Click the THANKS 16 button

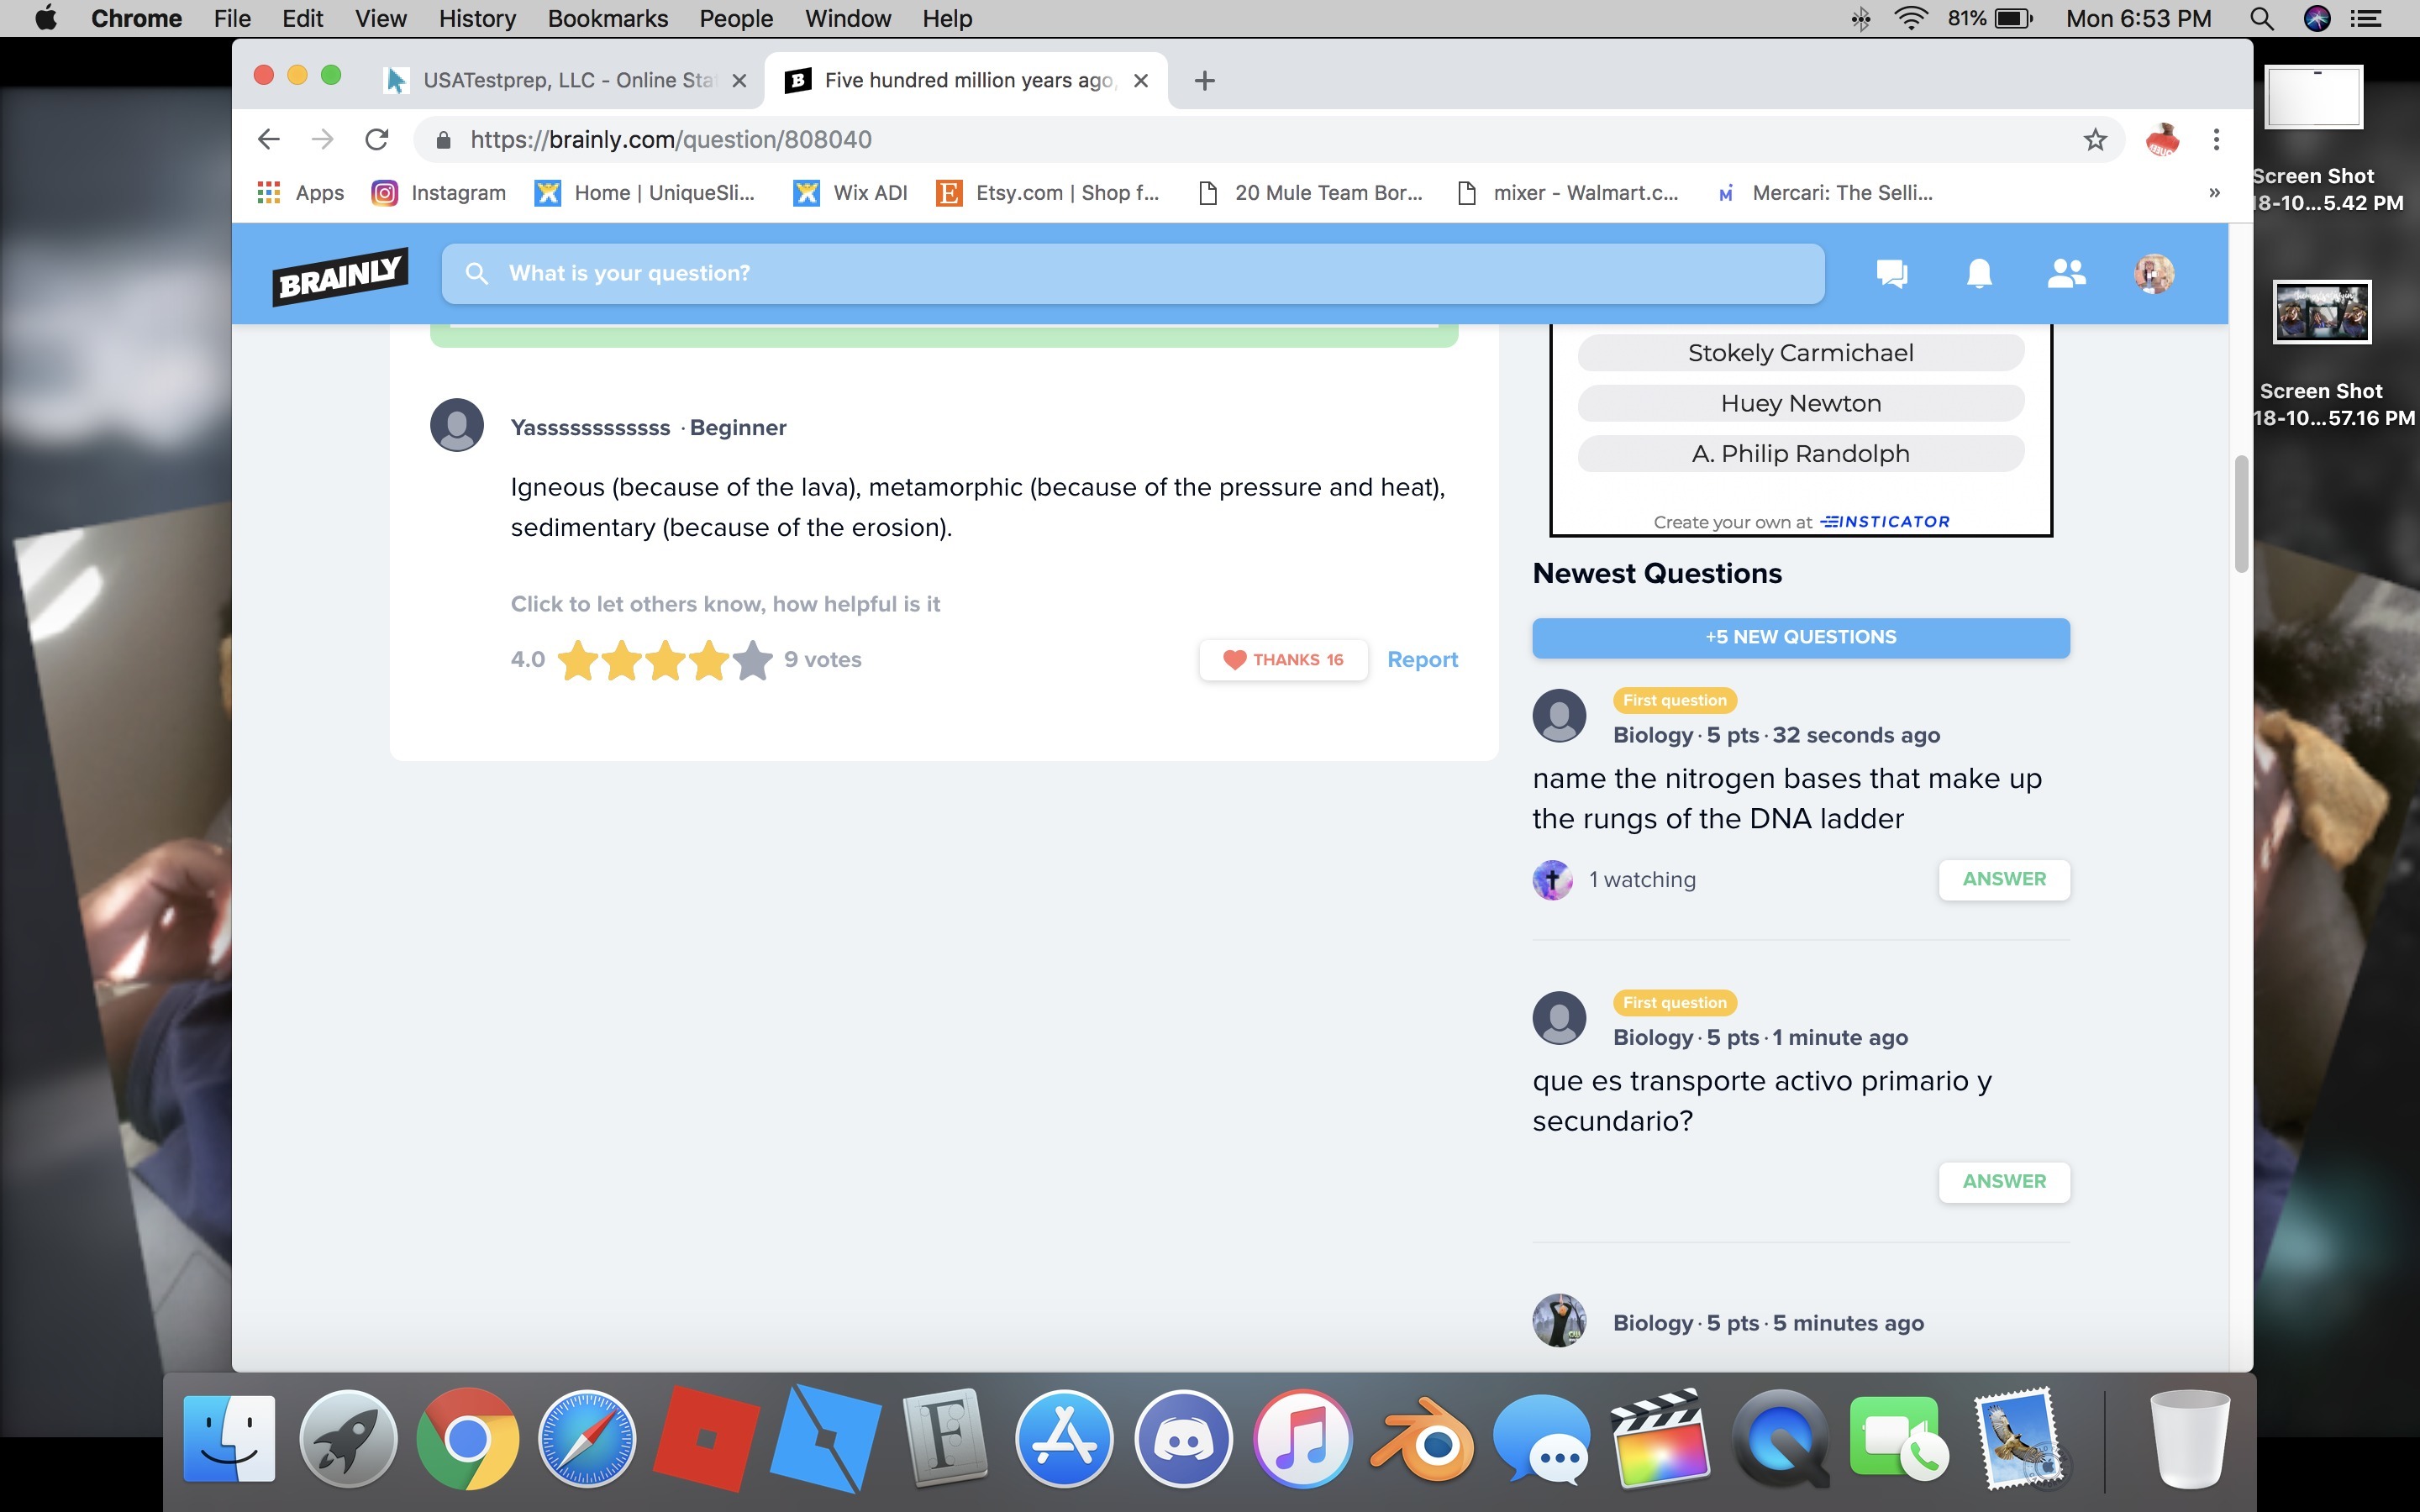click(1283, 660)
